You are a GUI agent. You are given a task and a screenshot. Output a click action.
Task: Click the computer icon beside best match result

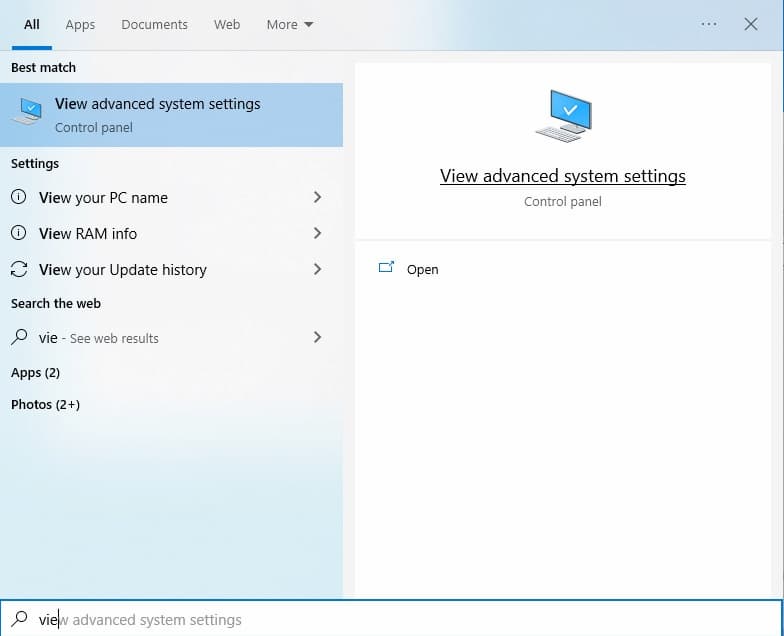click(27, 114)
